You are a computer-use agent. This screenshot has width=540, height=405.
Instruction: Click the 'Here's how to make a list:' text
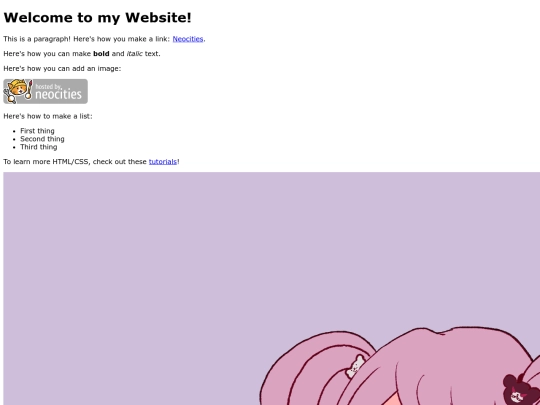[x=48, y=116]
